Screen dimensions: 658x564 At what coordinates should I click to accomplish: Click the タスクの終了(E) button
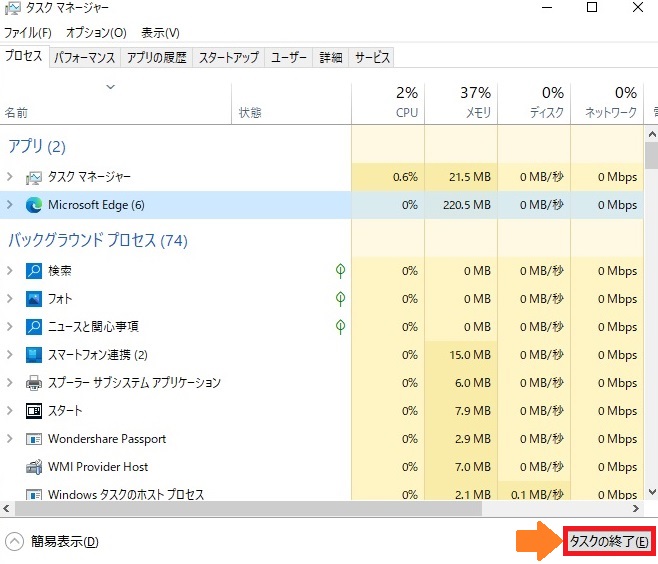[608, 542]
